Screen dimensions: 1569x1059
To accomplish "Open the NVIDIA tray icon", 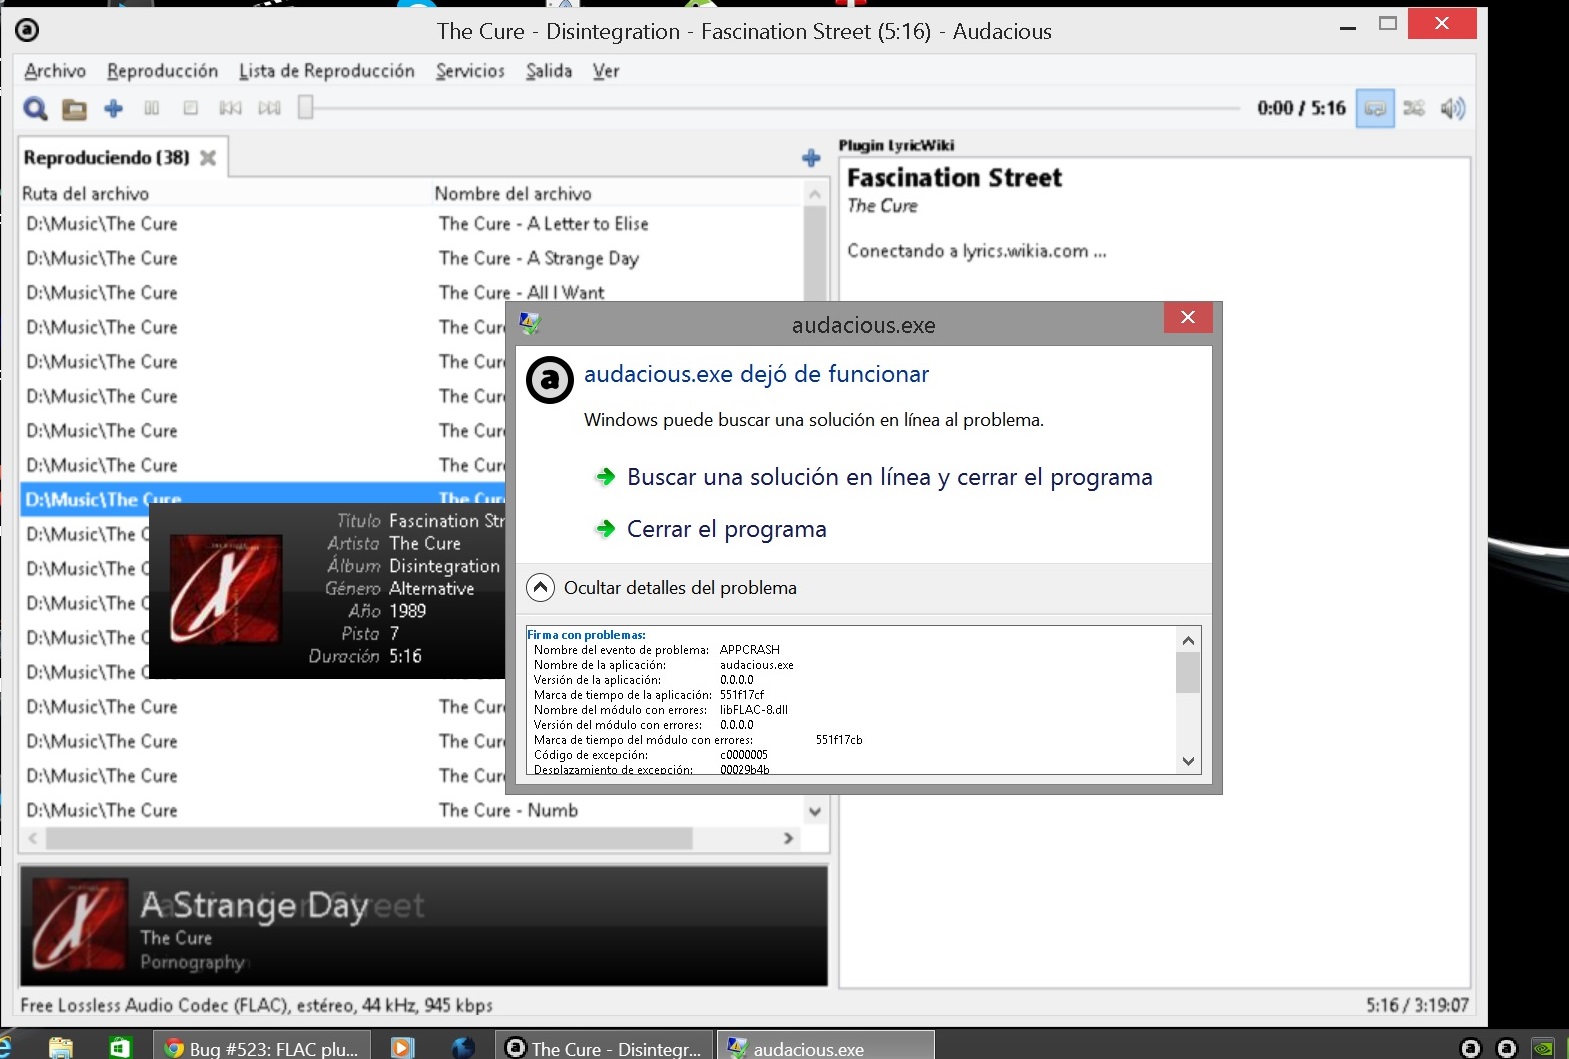I will click(1544, 1048).
